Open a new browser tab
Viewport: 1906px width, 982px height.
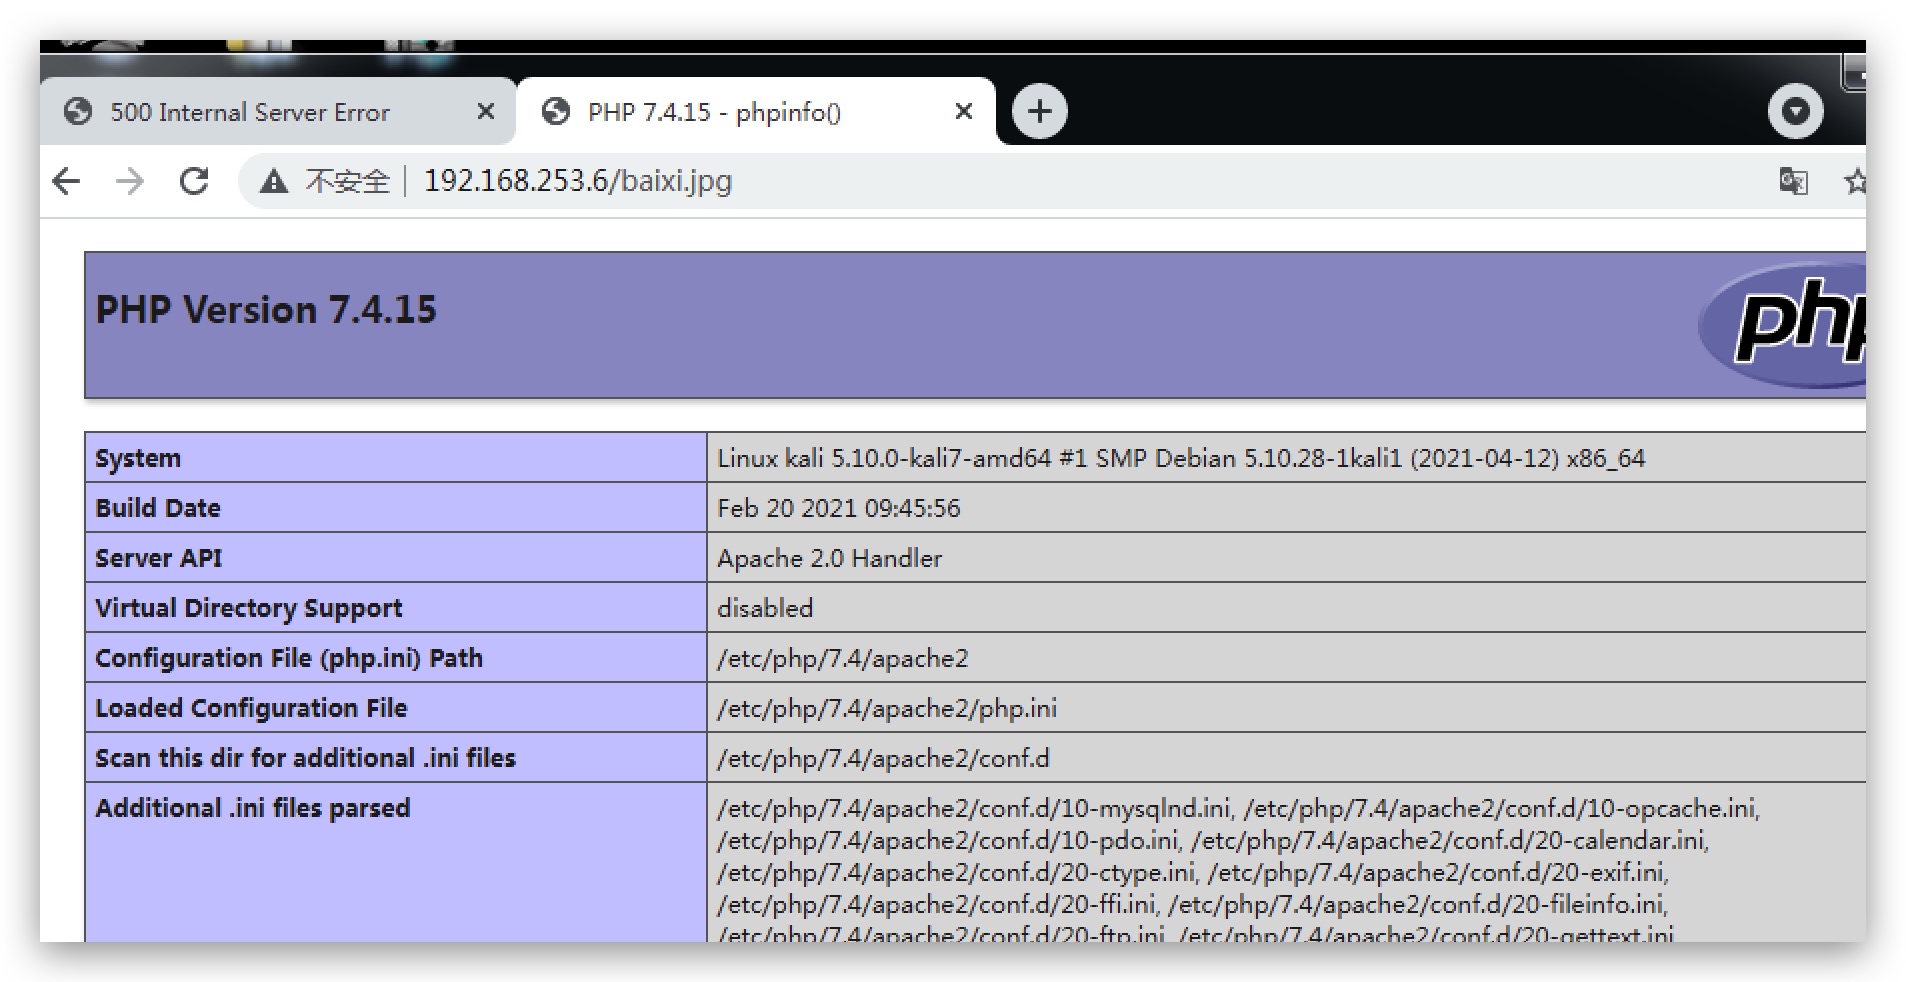1040,111
